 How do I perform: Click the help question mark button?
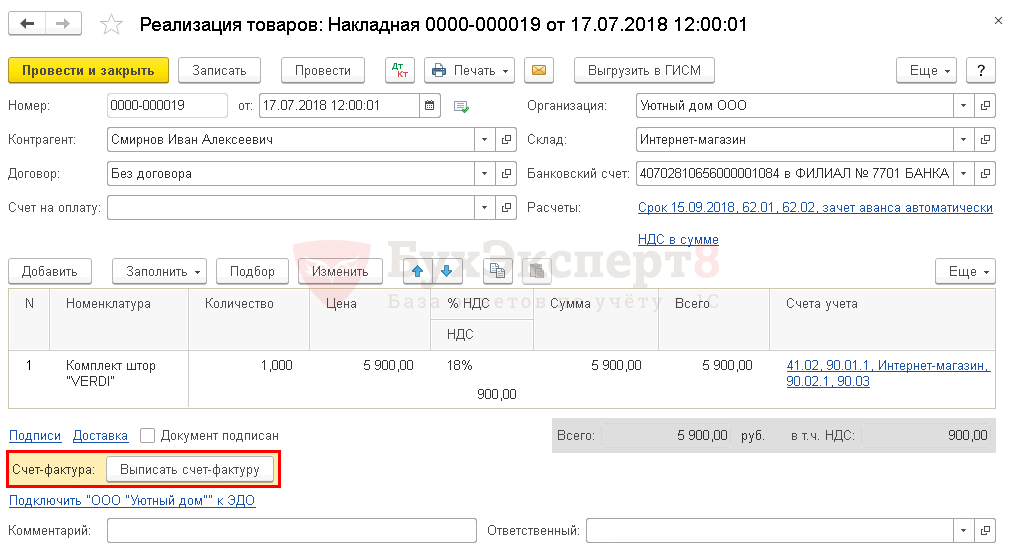pos(982,70)
